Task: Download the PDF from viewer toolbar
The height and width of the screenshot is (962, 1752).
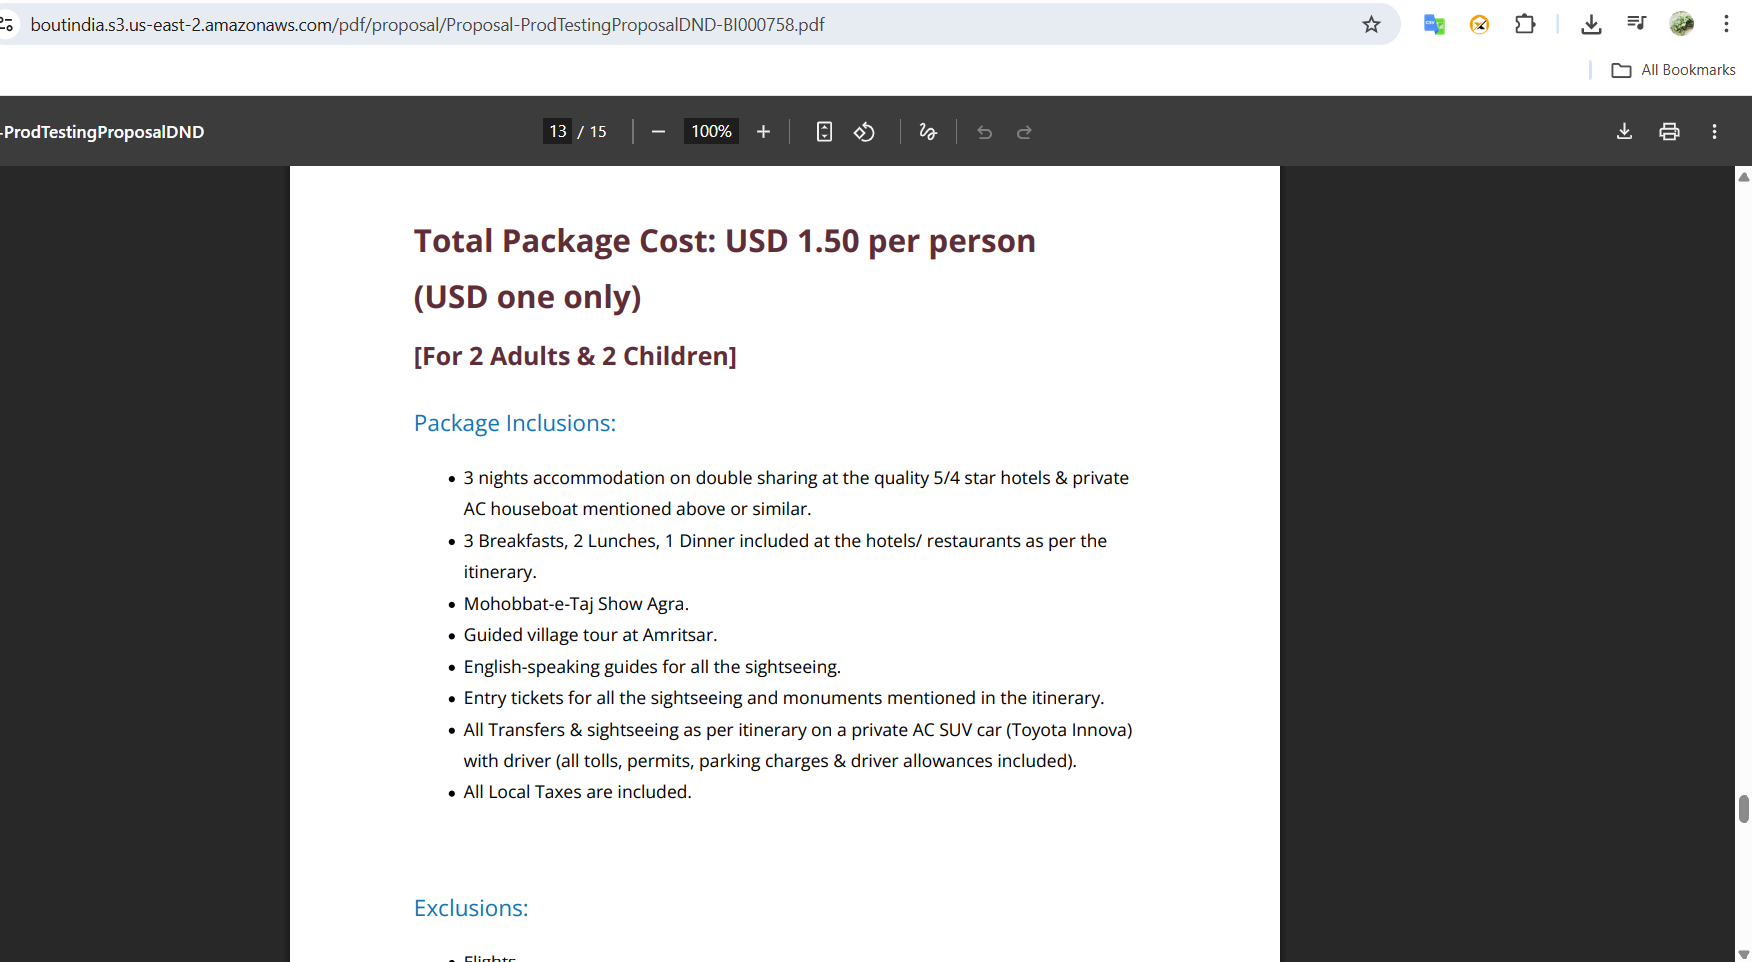Action: 1624,132
